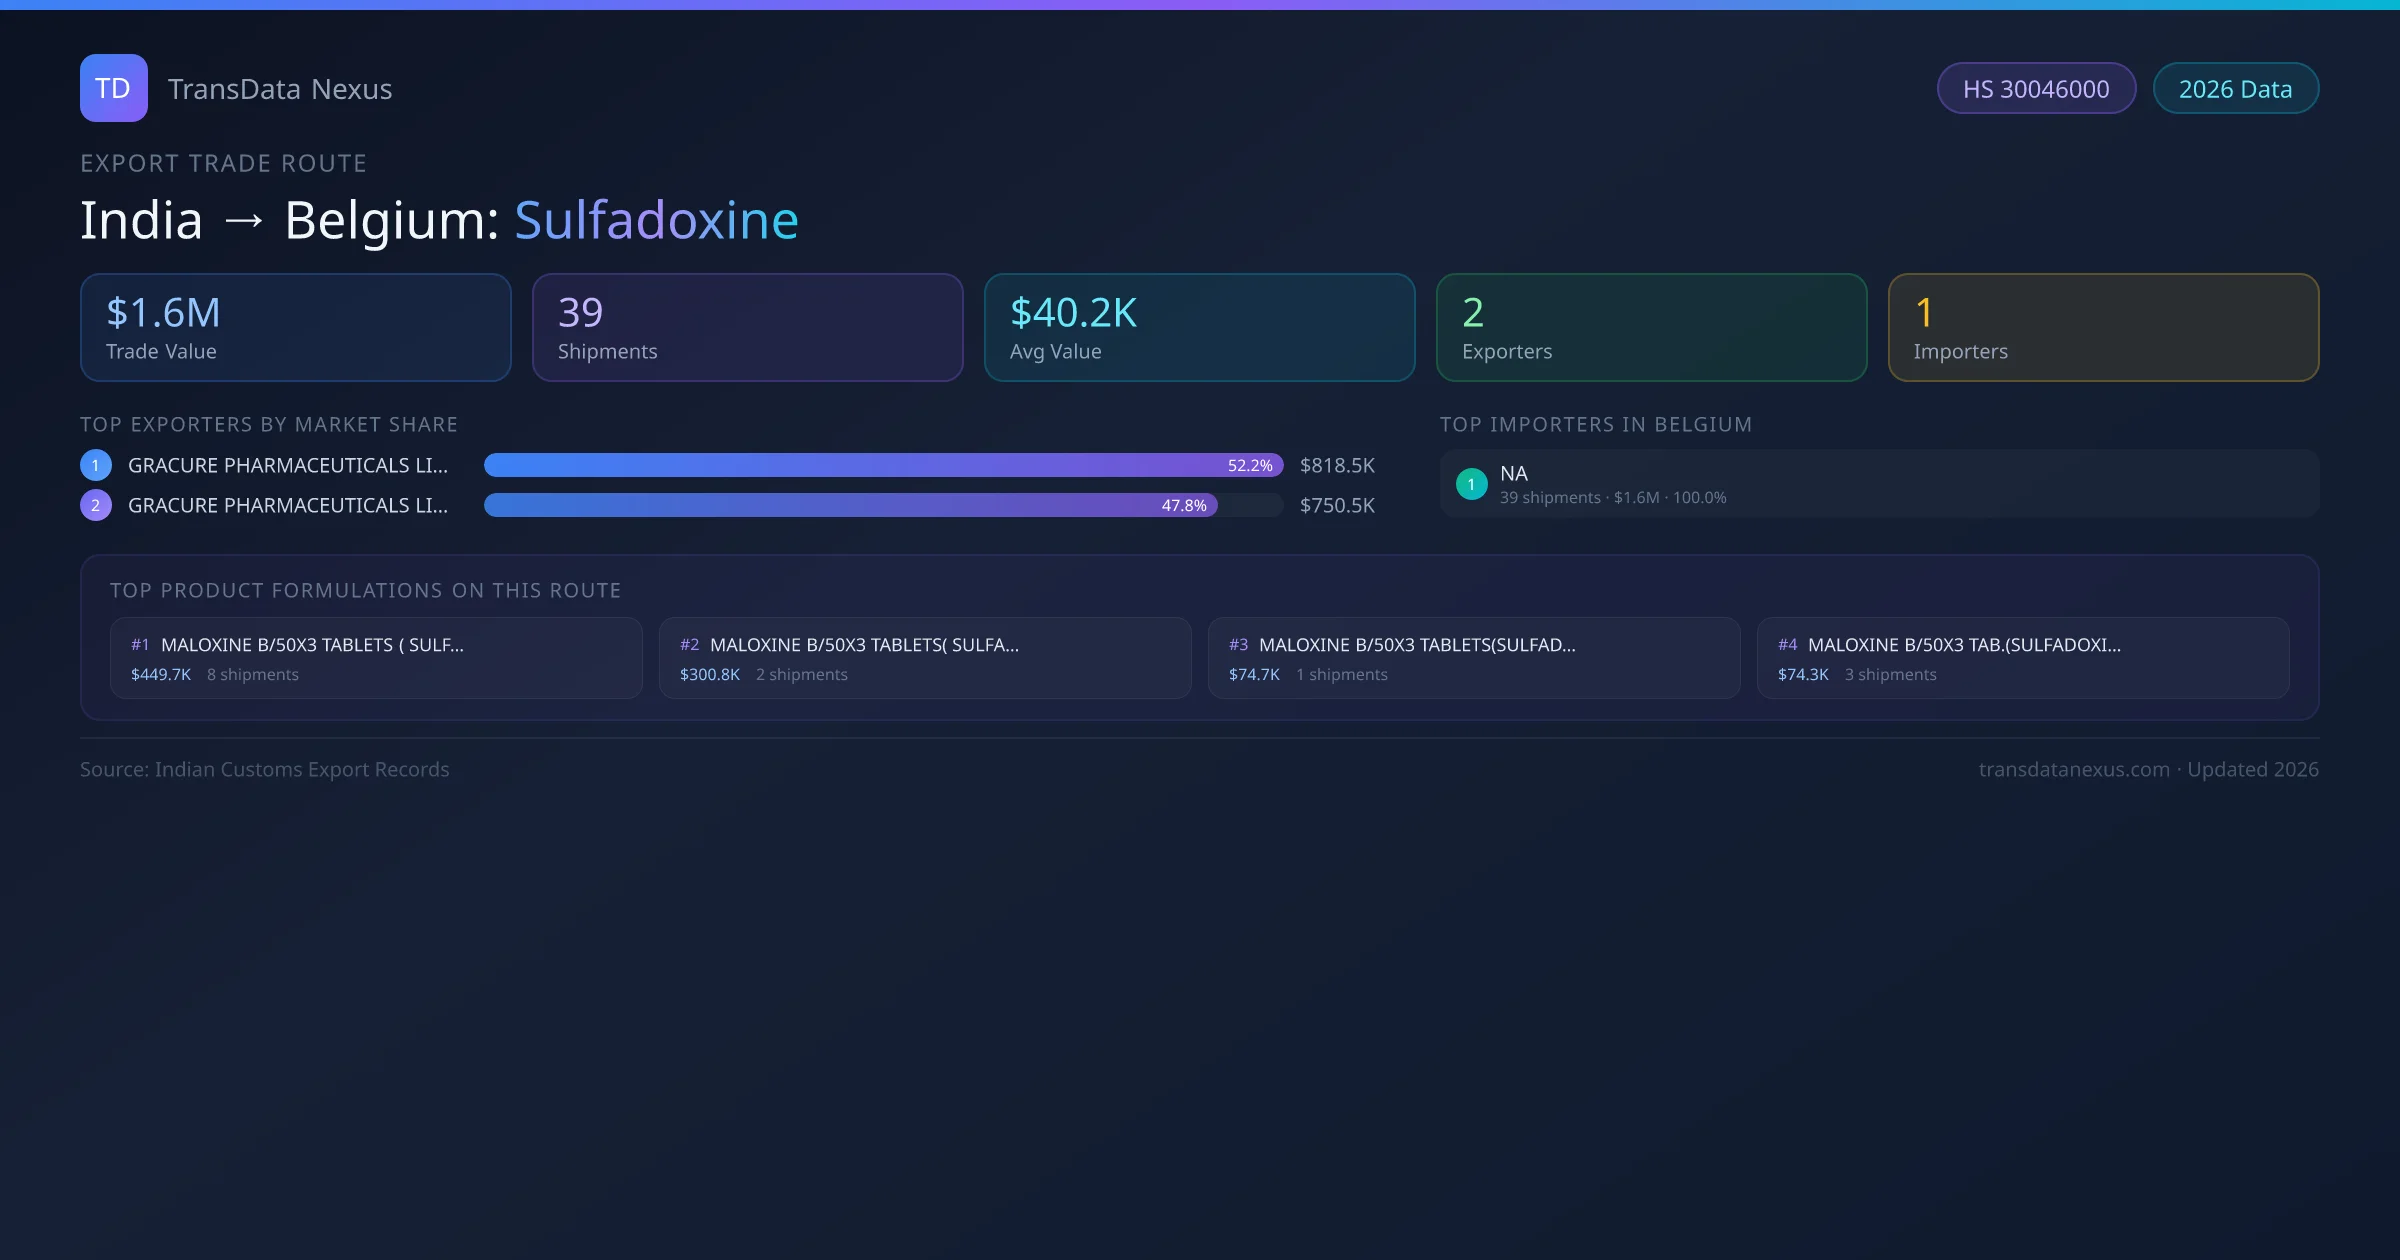
Task: Click the 52.2% market share bar
Action: click(x=882, y=465)
